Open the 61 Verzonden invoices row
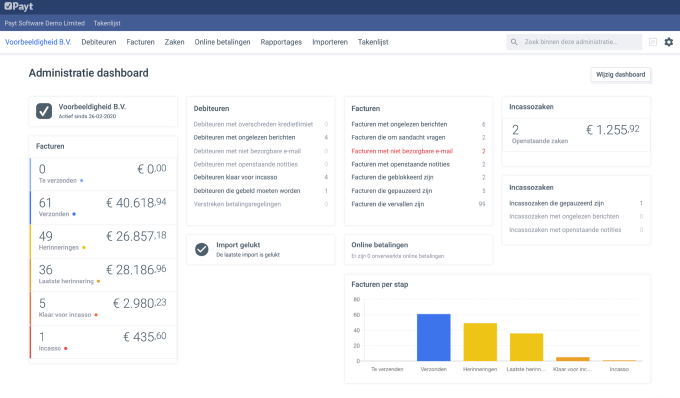The width and height of the screenshot is (680, 398). [103, 208]
